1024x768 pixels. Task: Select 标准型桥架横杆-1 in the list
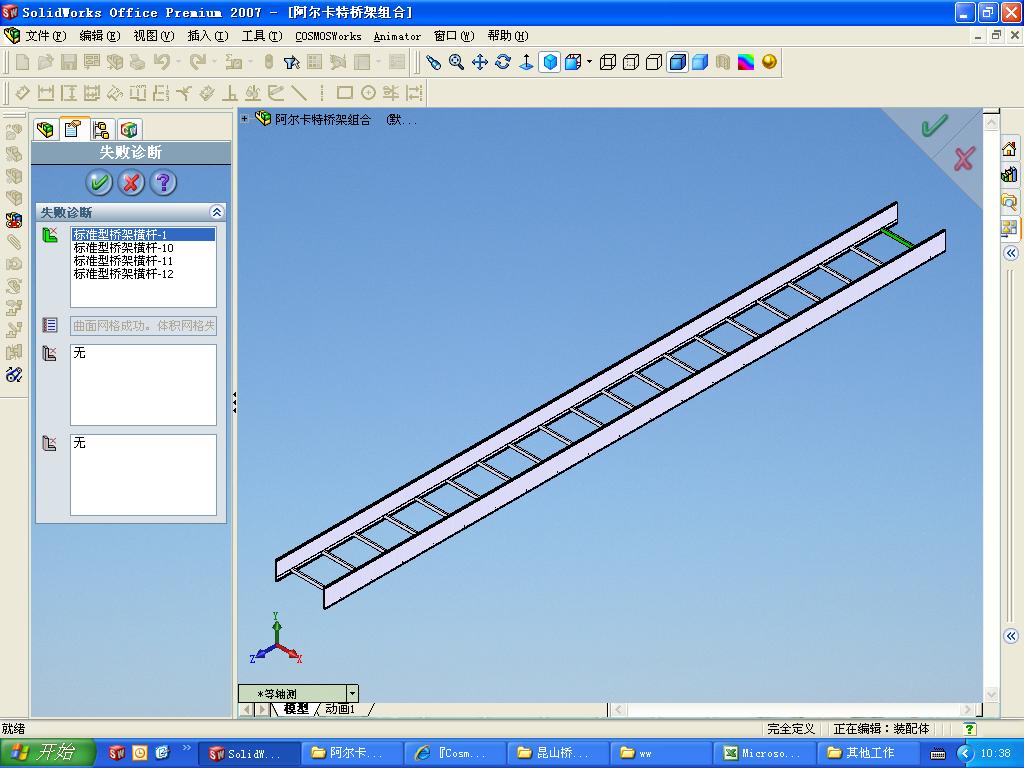tap(143, 234)
